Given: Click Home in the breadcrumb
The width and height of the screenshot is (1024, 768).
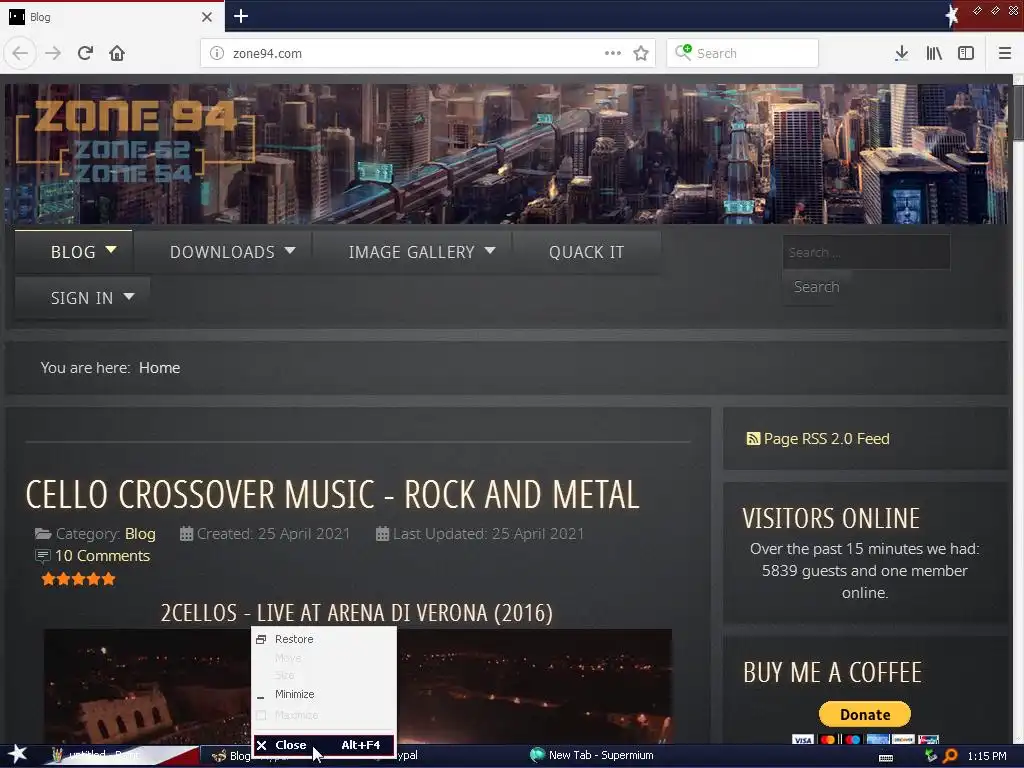Looking at the screenshot, I should coord(159,368).
